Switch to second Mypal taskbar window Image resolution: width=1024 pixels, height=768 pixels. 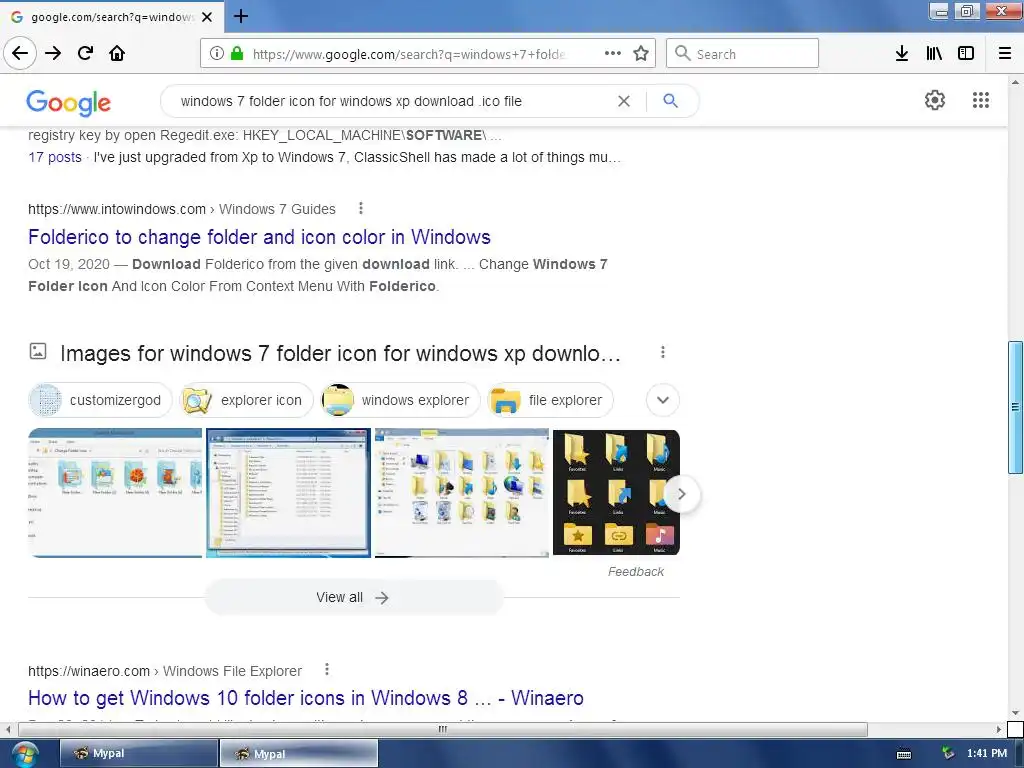pos(298,753)
